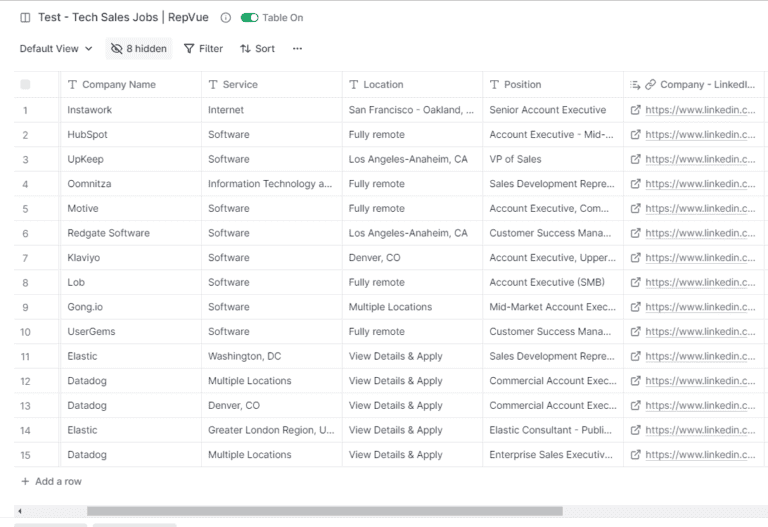
Task: Open the Sort options
Action: (x=257, y=49)
